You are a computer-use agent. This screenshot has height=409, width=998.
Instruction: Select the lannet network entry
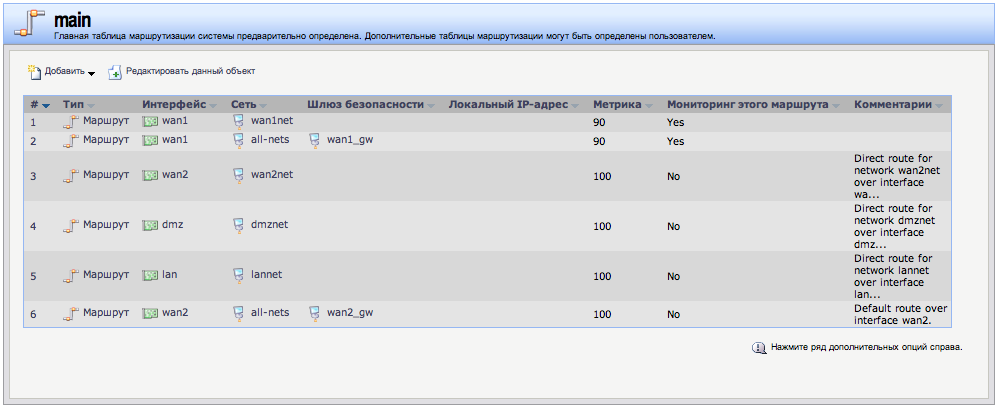(266, 275)
